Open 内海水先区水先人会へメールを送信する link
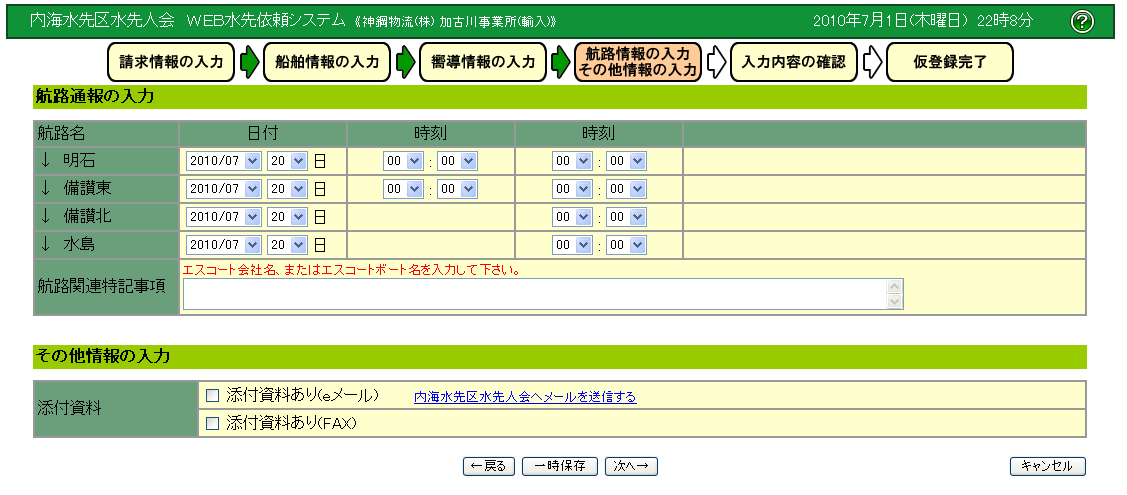Viewport: 1127px width, 495px height. (525, 397)
